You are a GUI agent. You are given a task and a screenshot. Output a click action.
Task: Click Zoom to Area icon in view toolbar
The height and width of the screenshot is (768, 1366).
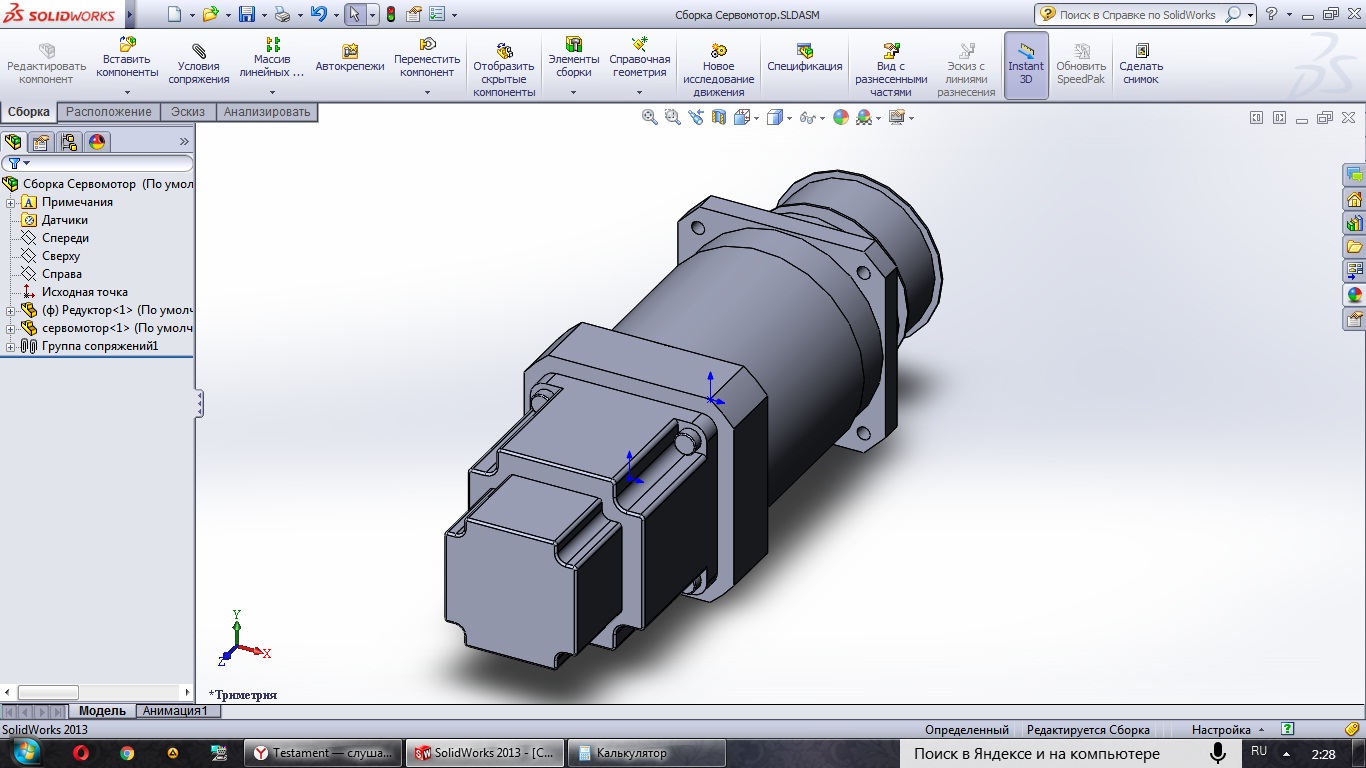(x=673, y=117)
